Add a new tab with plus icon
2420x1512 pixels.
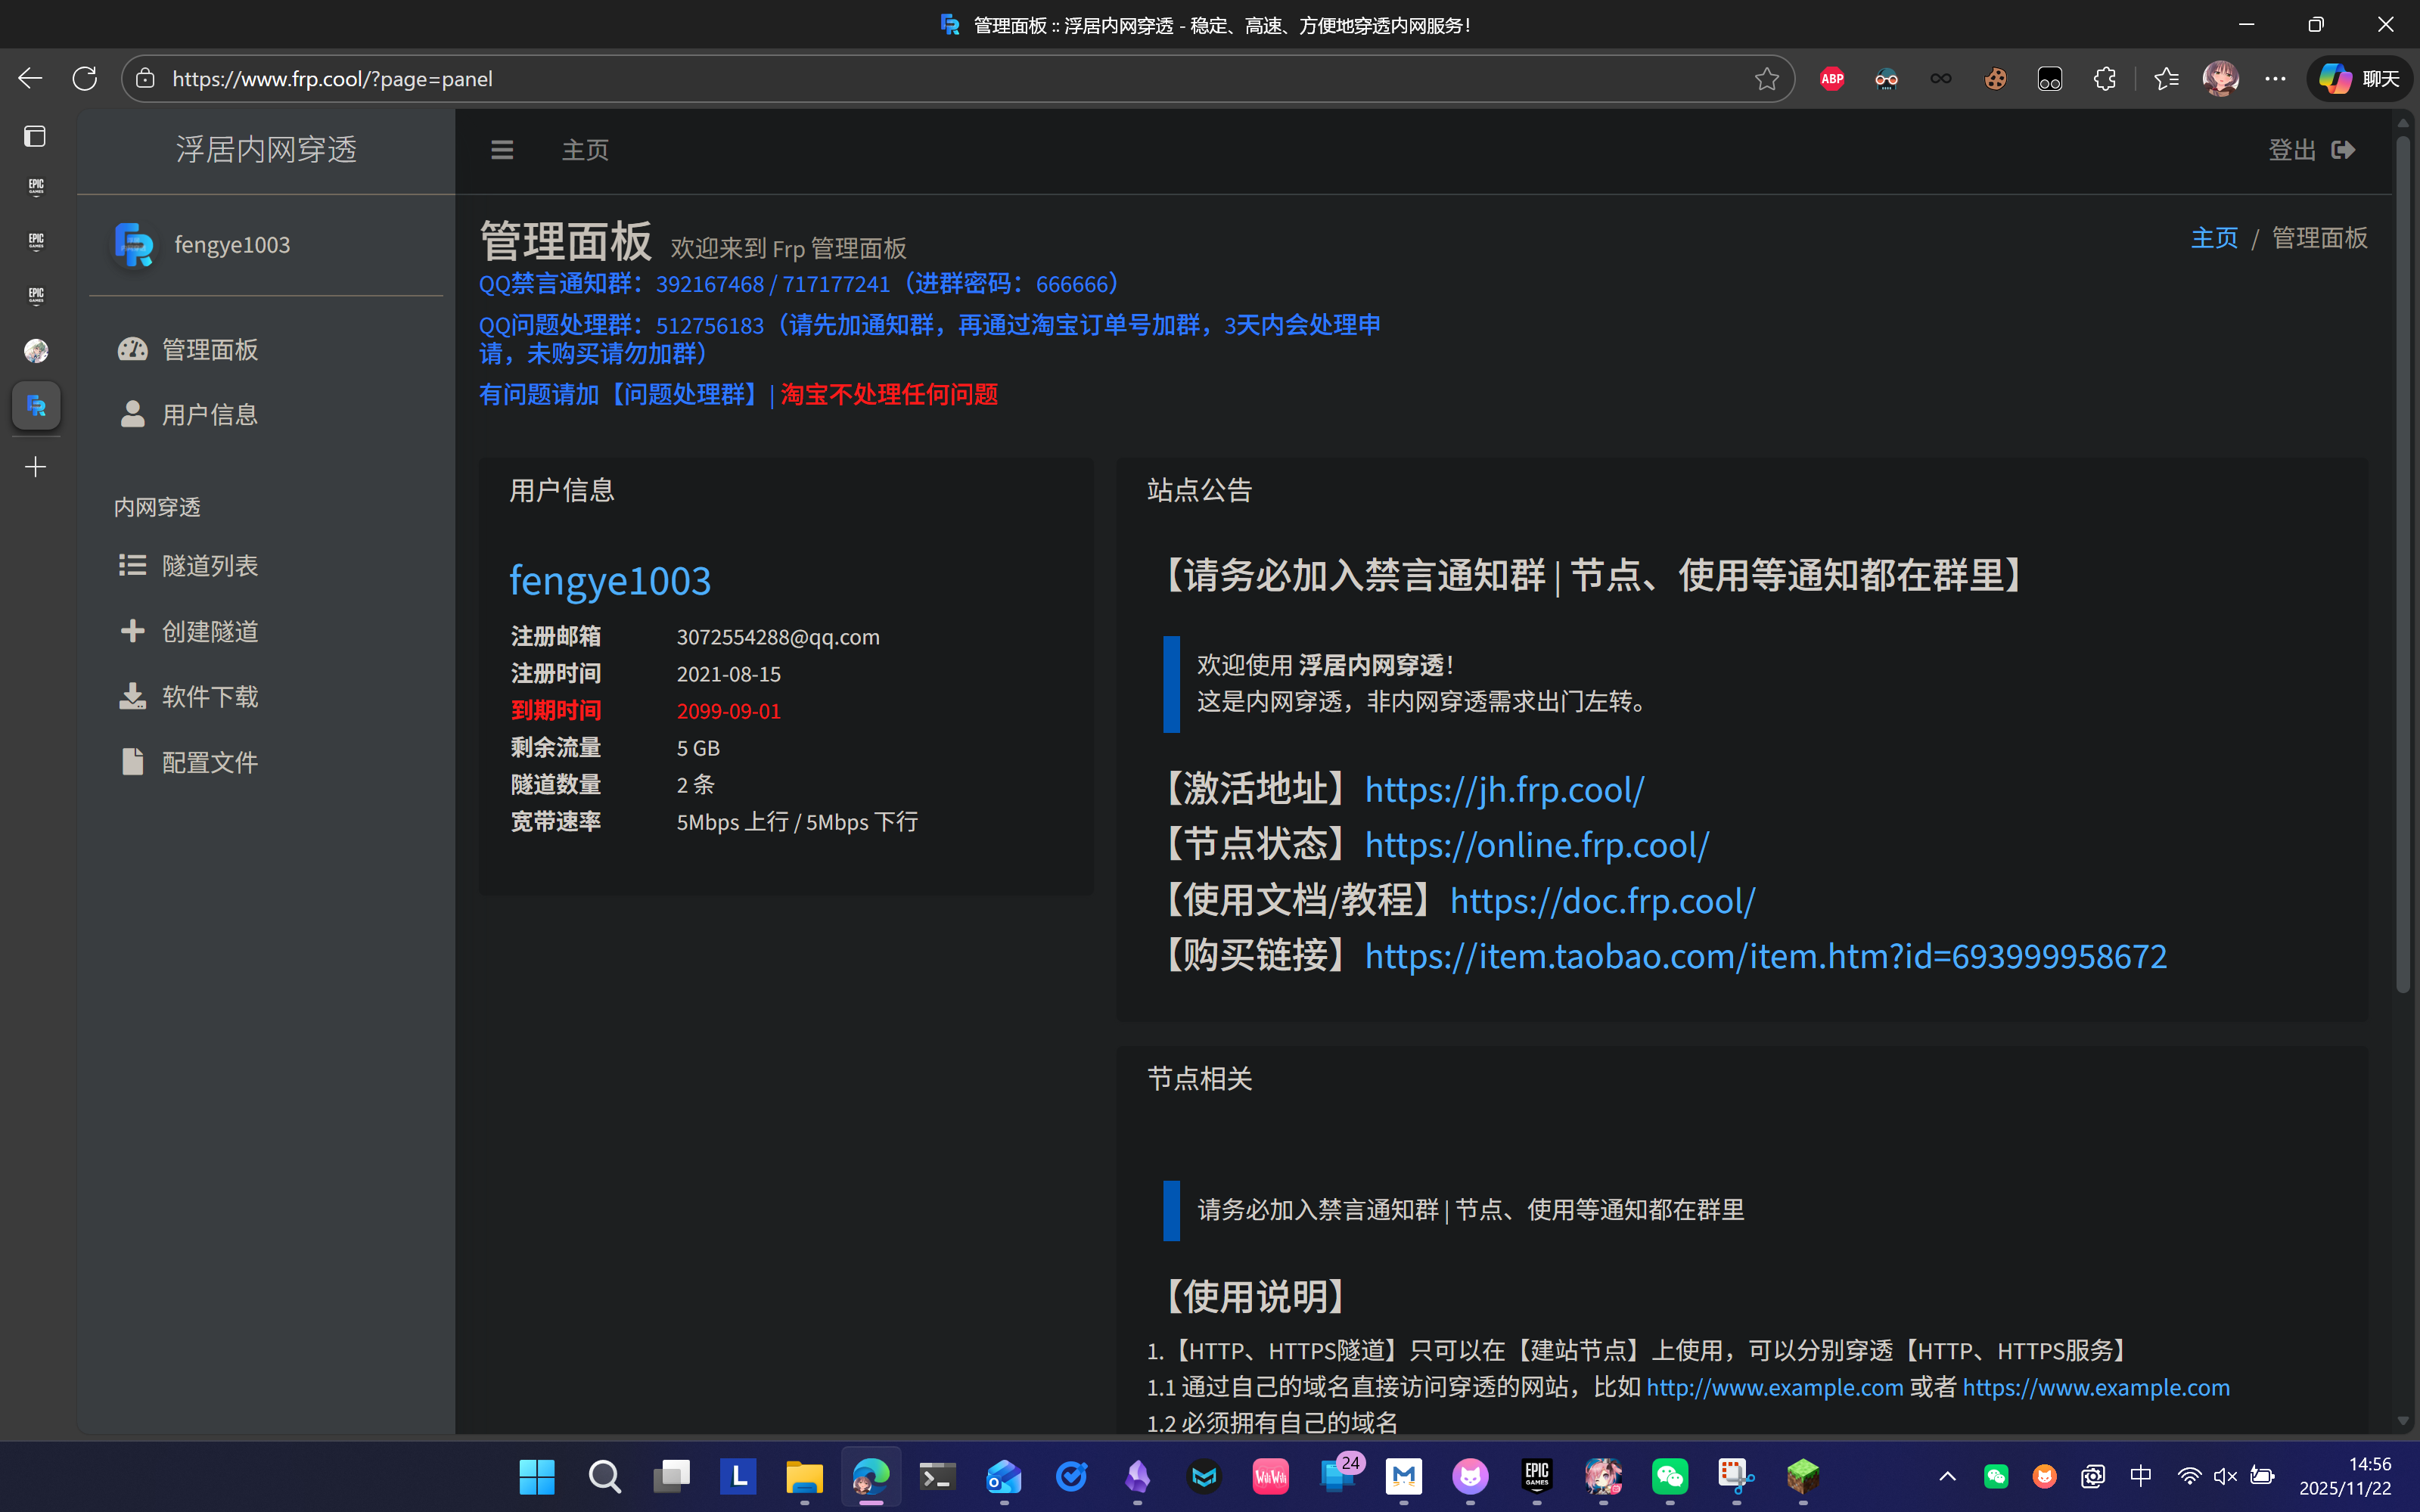pos(35,467)
